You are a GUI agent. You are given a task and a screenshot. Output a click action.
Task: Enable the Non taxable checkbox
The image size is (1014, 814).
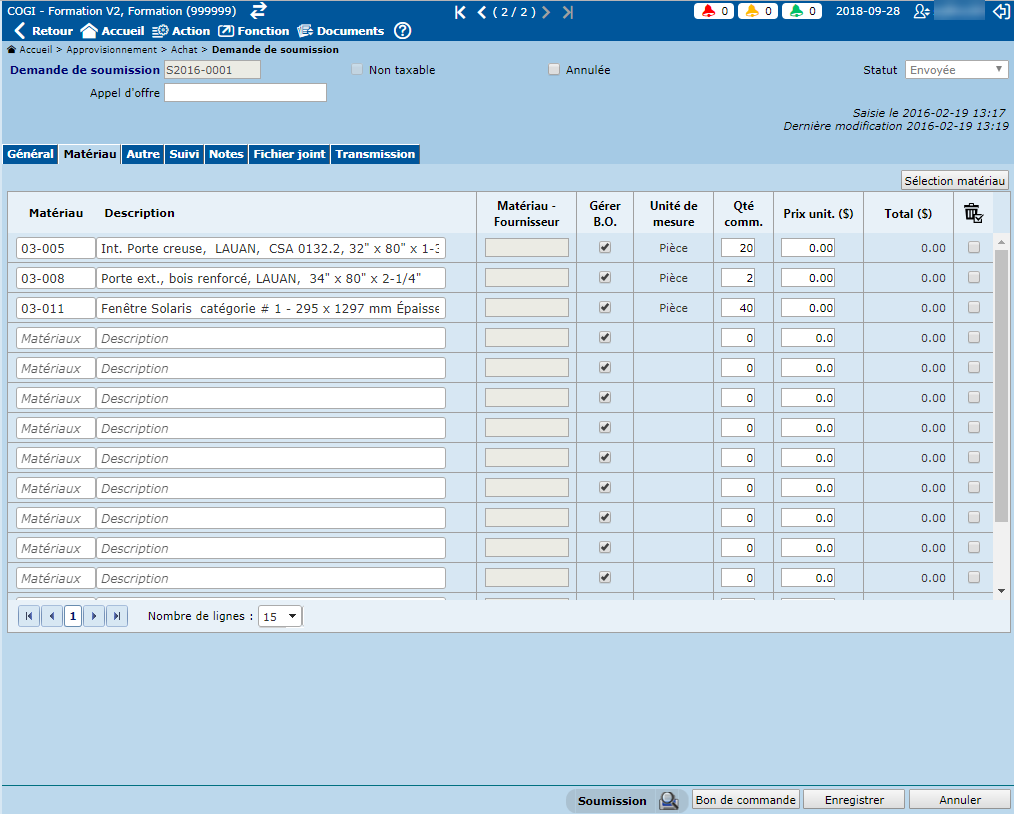point(357,70)
